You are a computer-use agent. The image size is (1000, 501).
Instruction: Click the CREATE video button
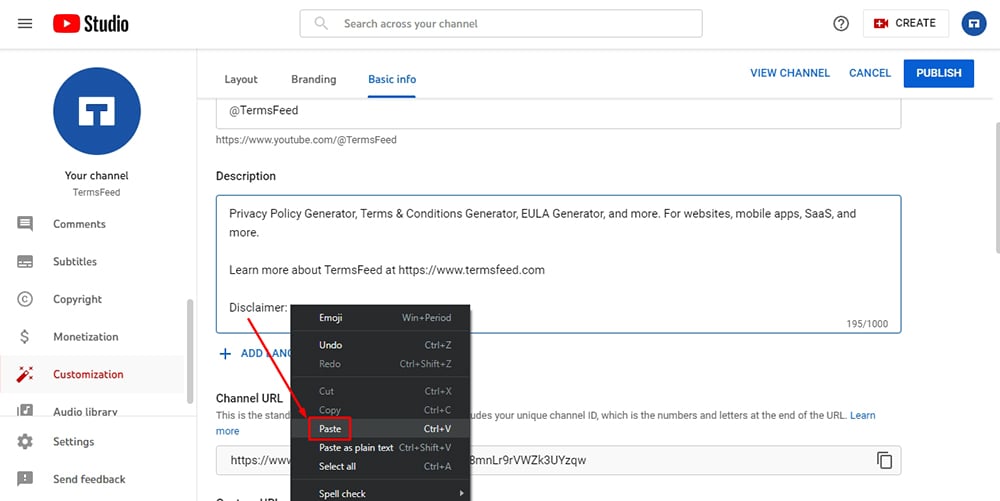pos(906,23)
